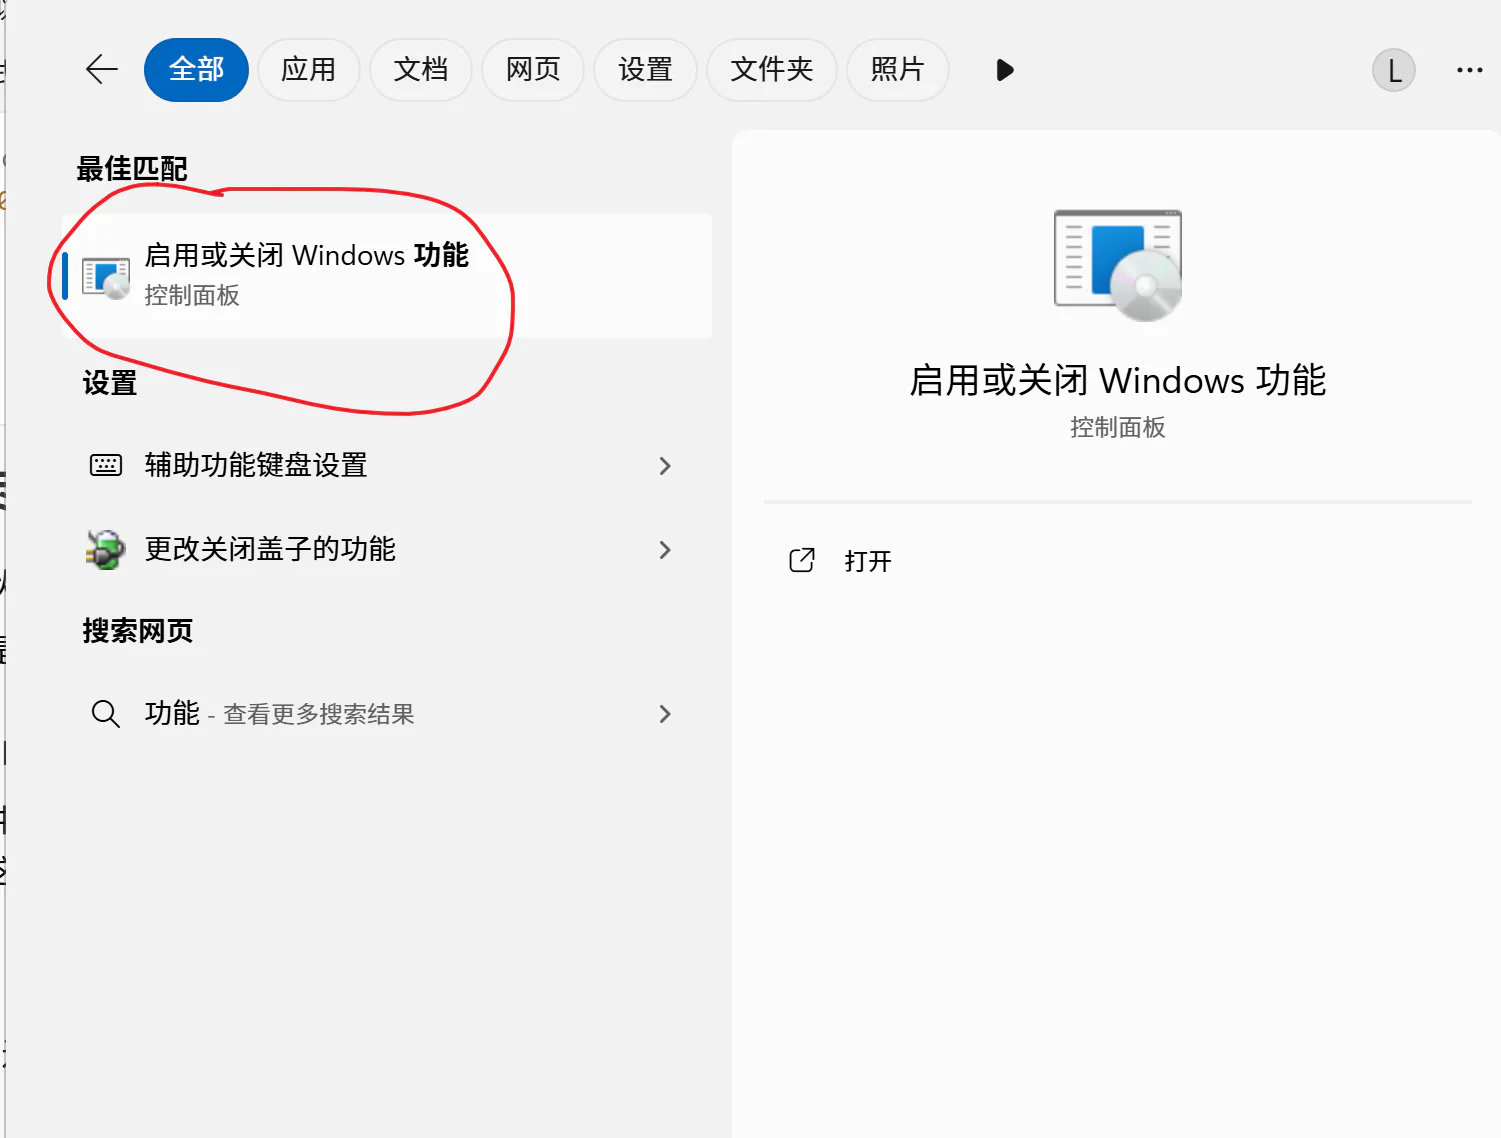
Task: Open the L user account avatar
Action: (x=1393, y=70)
